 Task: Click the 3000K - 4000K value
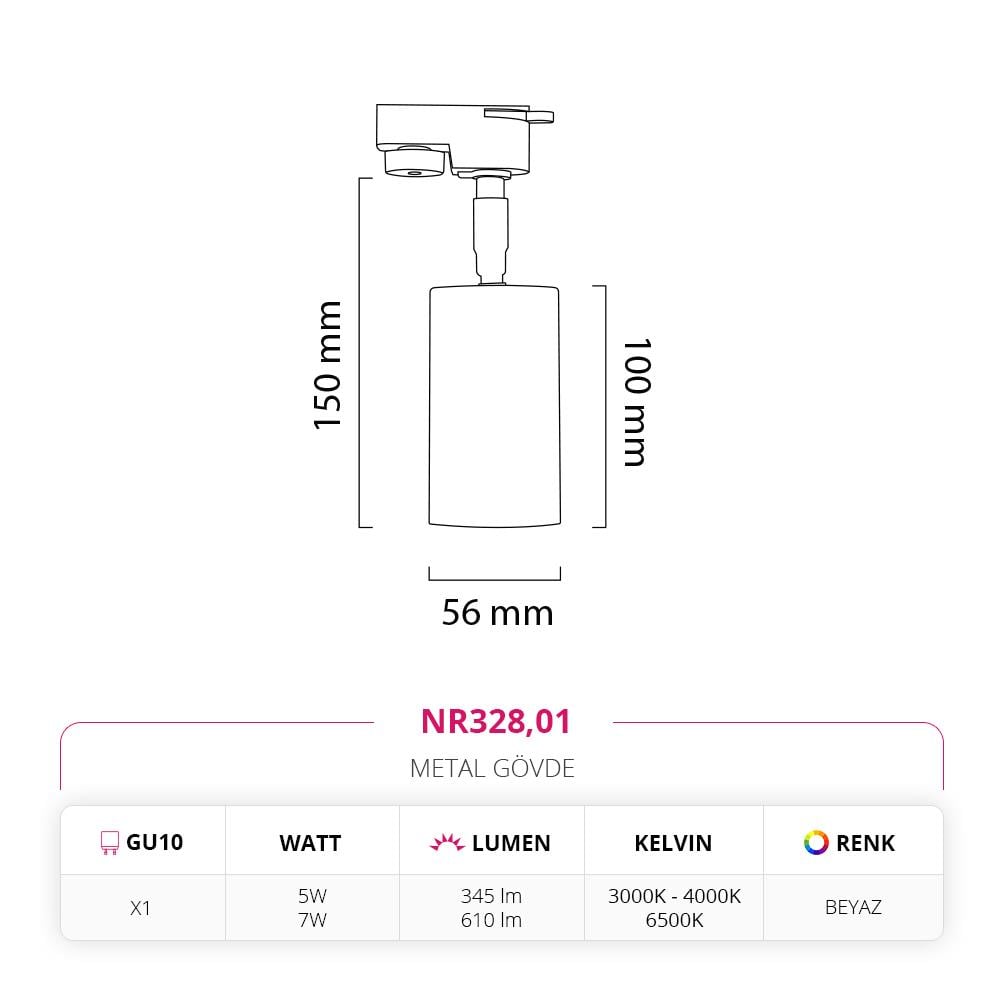point(674,896)
